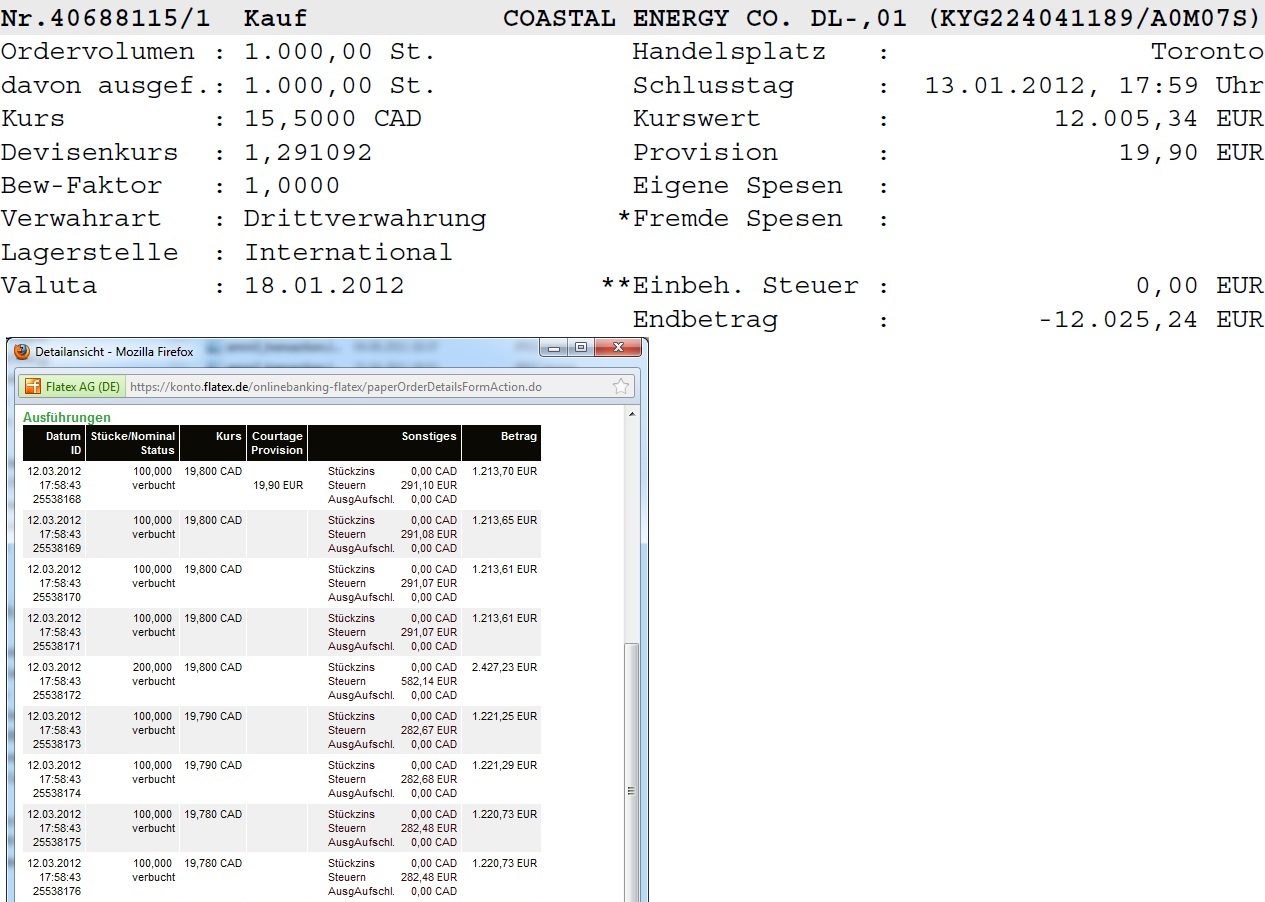Click the Datum ID column header
The width and height of the screenshot is (1265, 902).
pos(54,443)
